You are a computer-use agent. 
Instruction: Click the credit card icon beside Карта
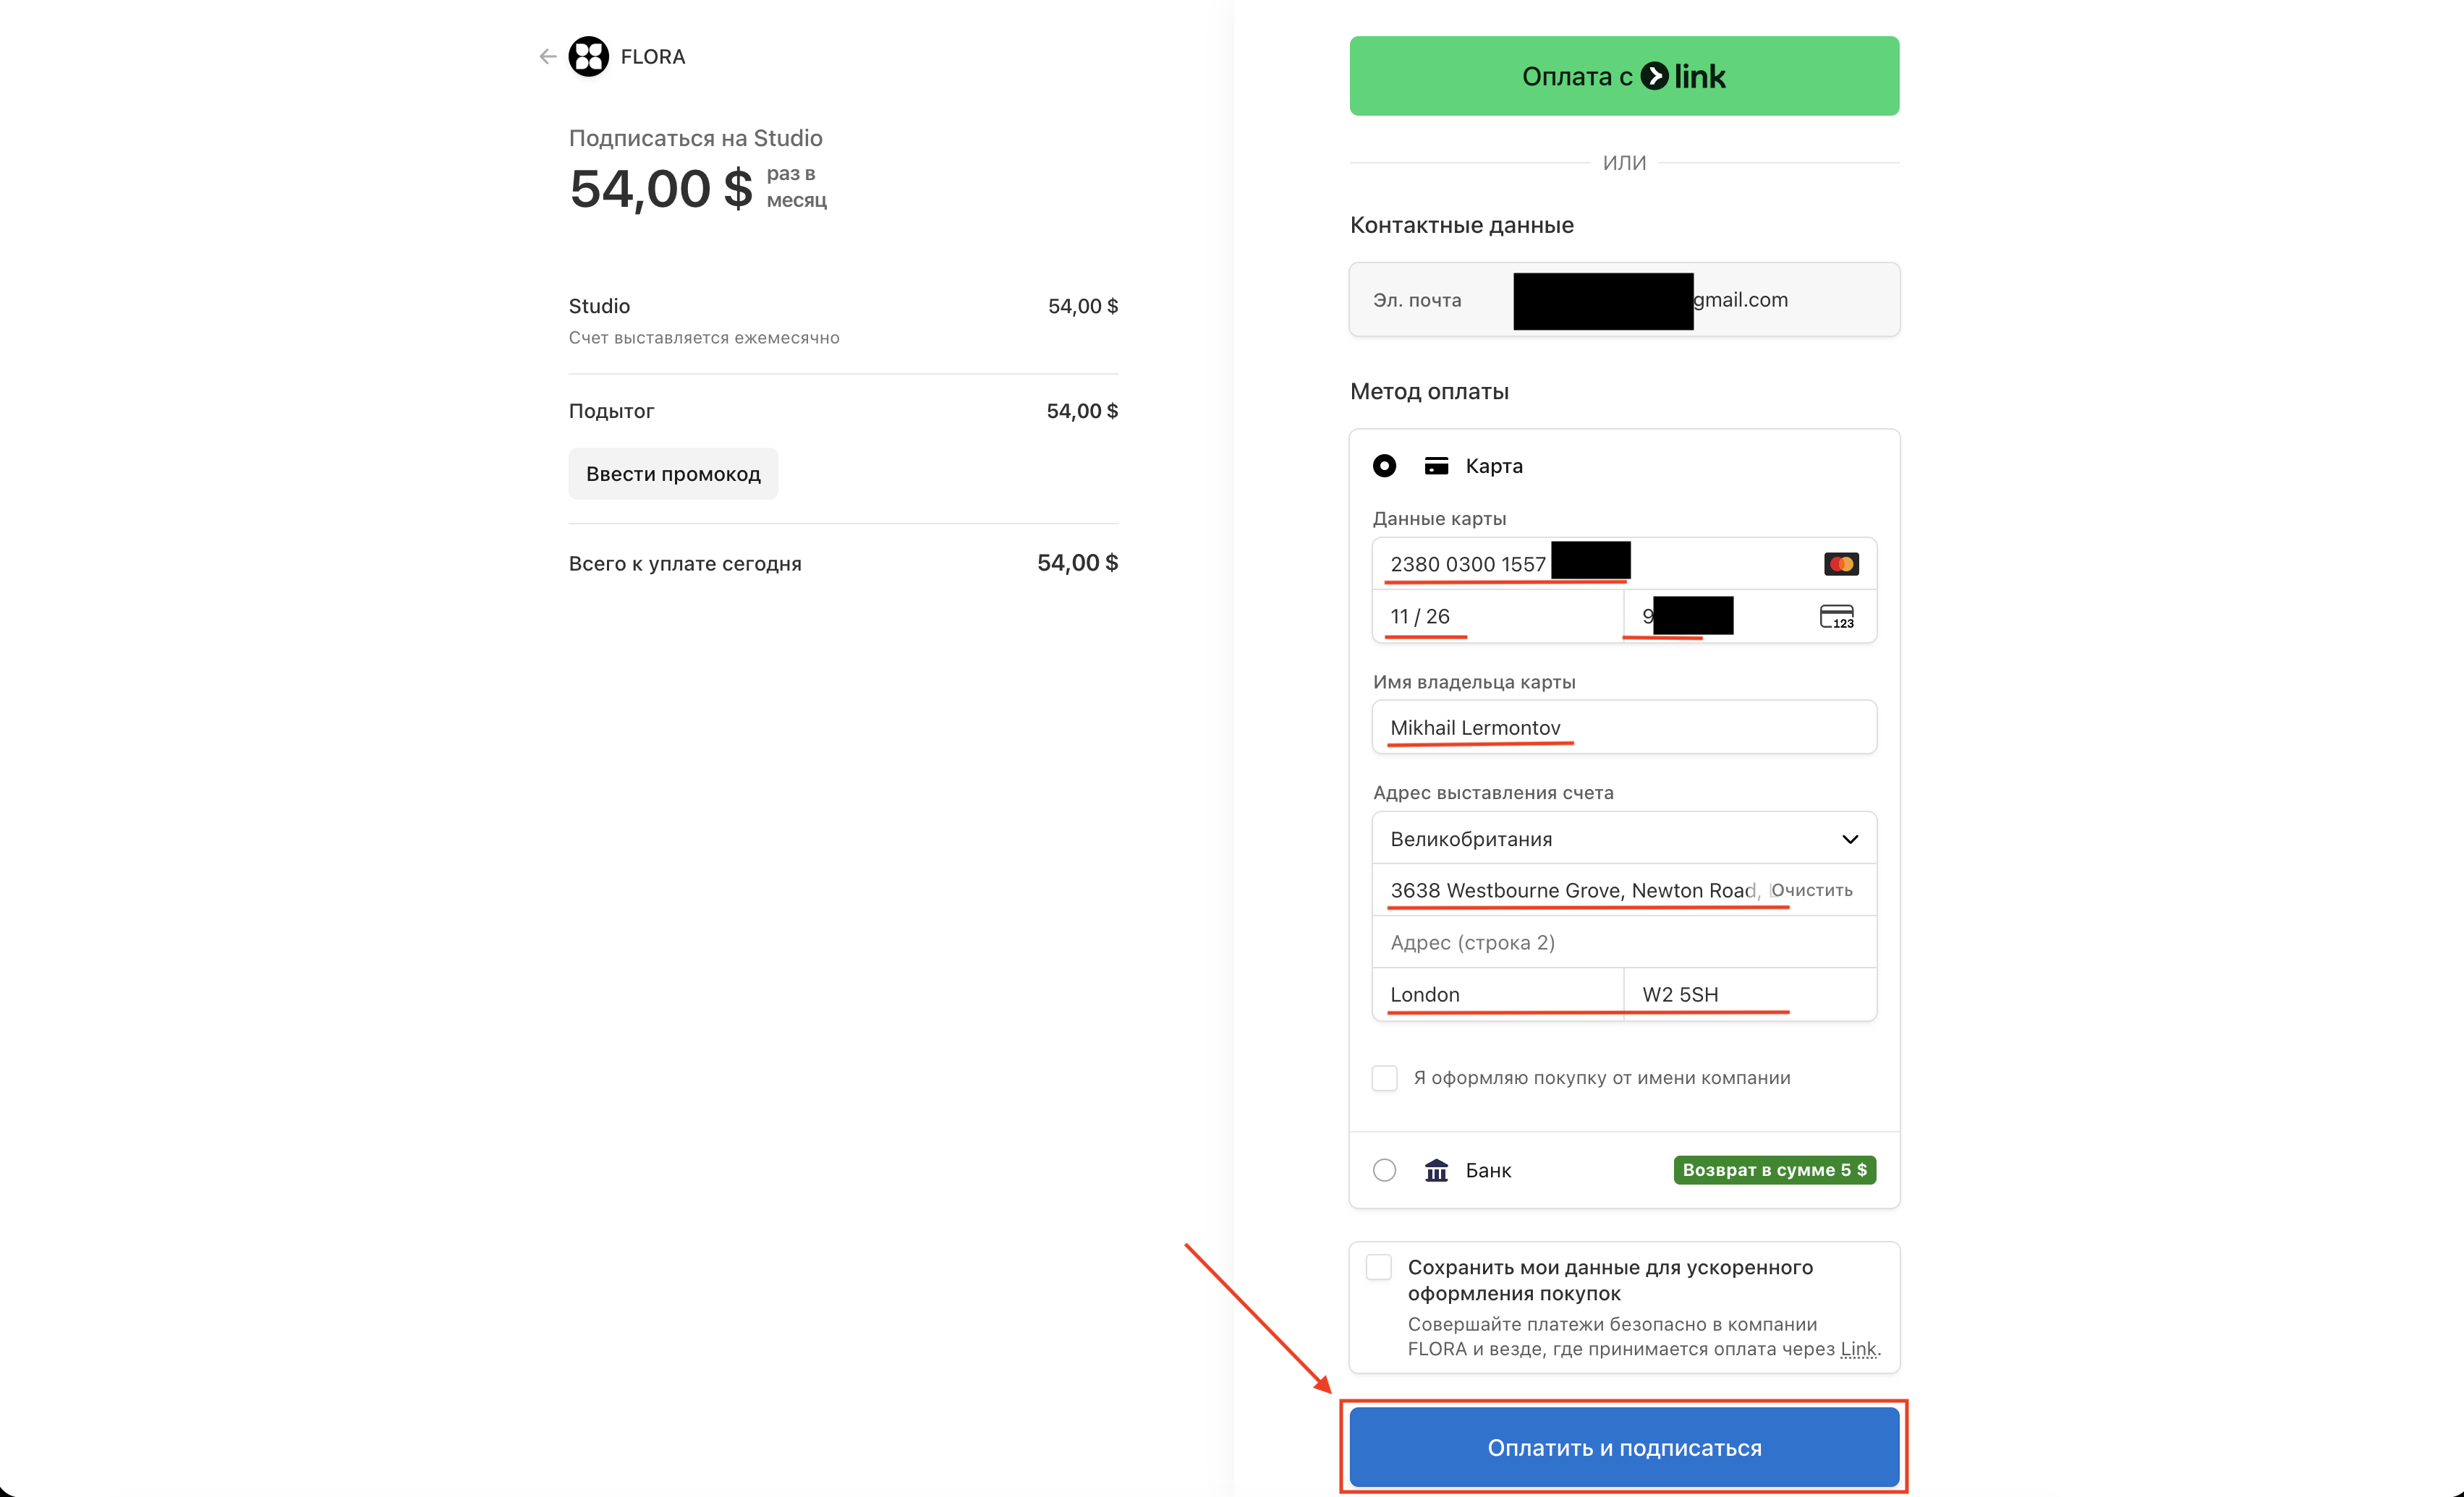coord(1436,466)
